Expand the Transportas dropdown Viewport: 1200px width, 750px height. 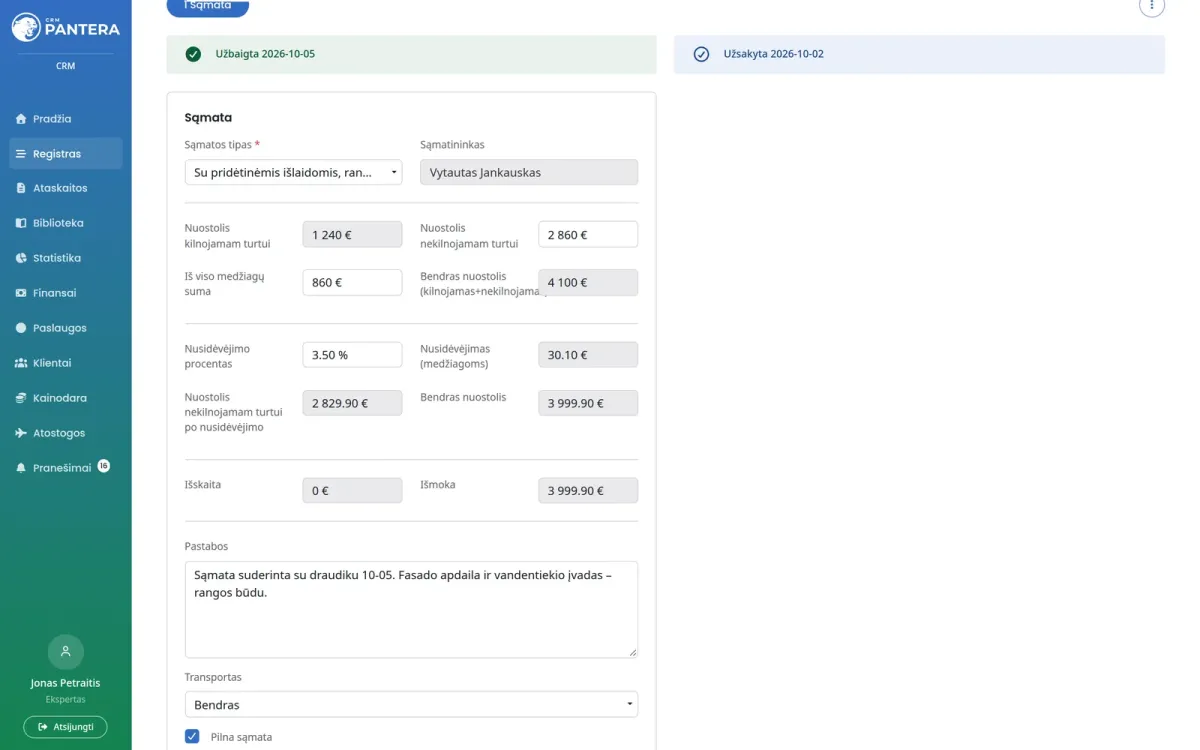tap(411, 705)
